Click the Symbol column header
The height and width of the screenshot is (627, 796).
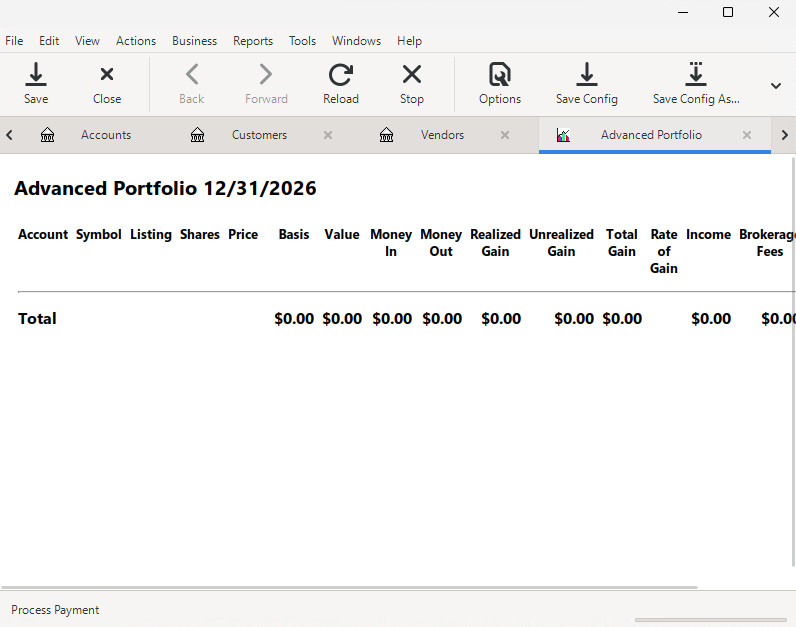(98, 235)
